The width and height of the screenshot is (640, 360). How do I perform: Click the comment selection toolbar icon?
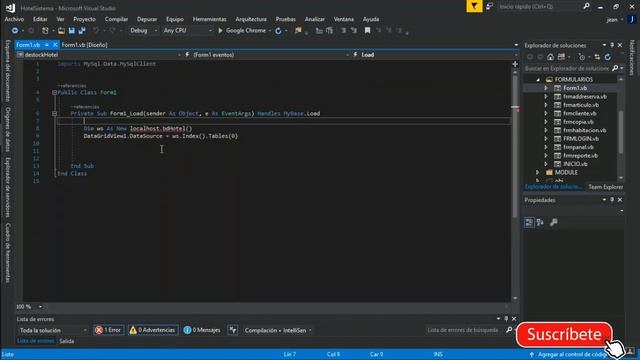pyautogui.click(x=343, y=31)
